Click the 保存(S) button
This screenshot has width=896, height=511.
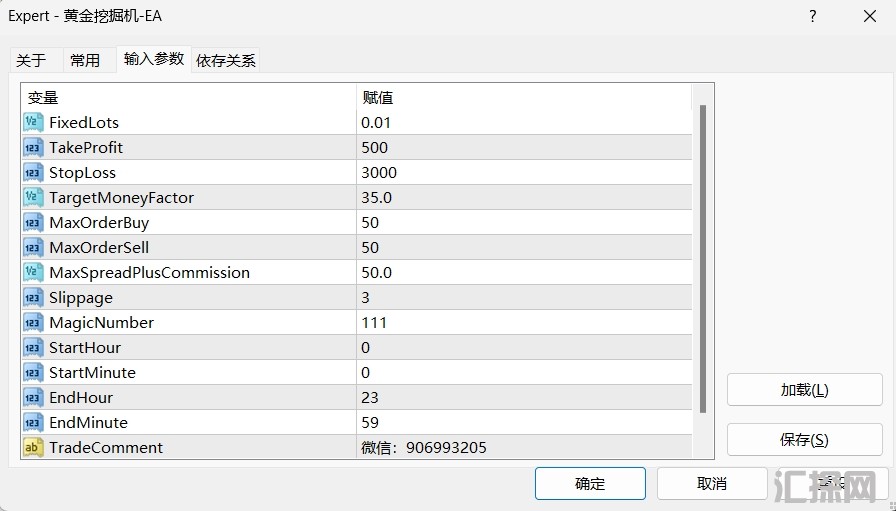click(x=805, y=440)
